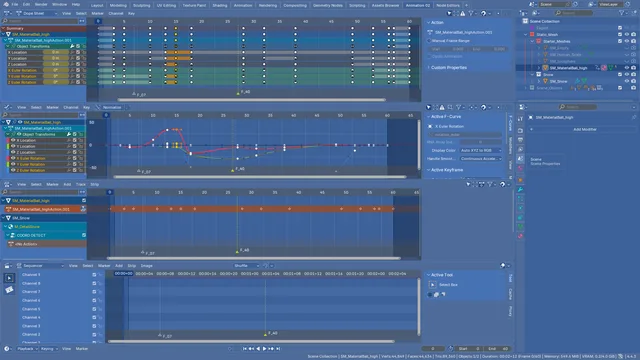
Task: Open the Keying popover in timeline
Action: click(49, 349)
